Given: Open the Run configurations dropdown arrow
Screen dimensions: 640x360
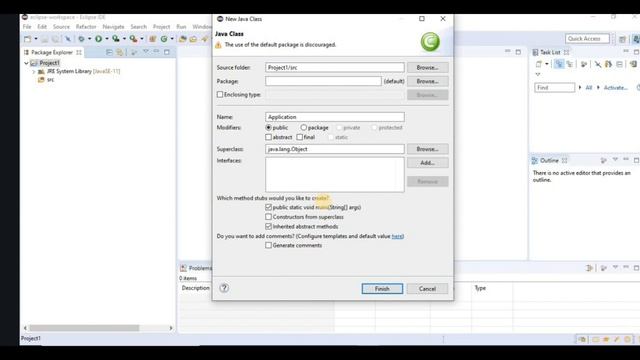Looking at the screenshot, I should tap(107, 39).
